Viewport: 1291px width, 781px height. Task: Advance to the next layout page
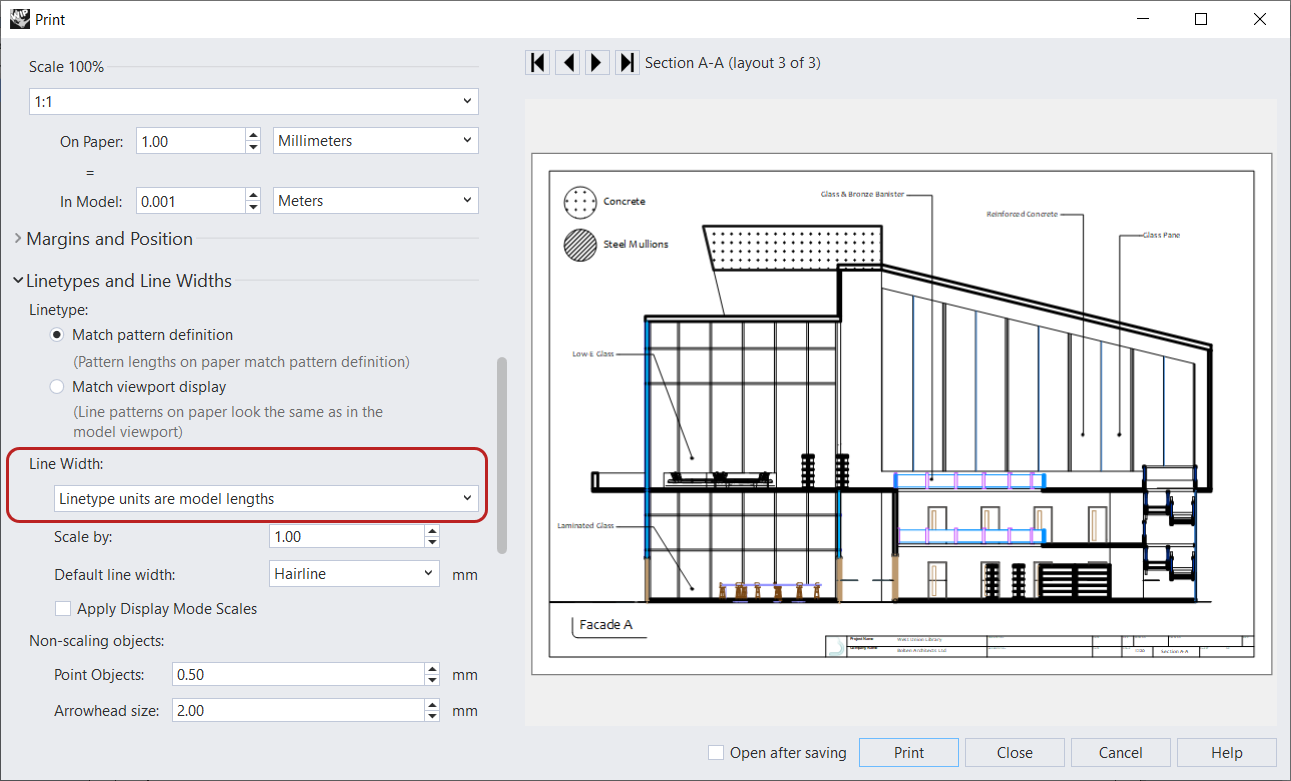[597, 63]
